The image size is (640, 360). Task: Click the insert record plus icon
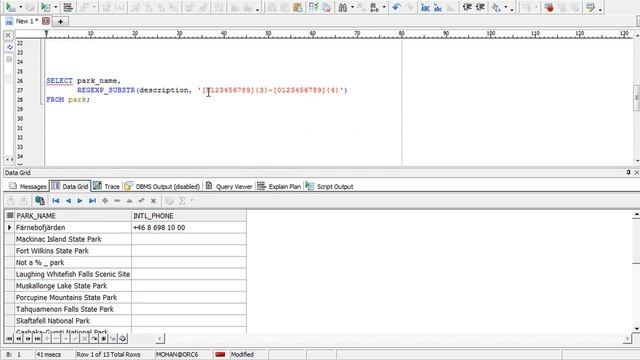tap(105, 200)
